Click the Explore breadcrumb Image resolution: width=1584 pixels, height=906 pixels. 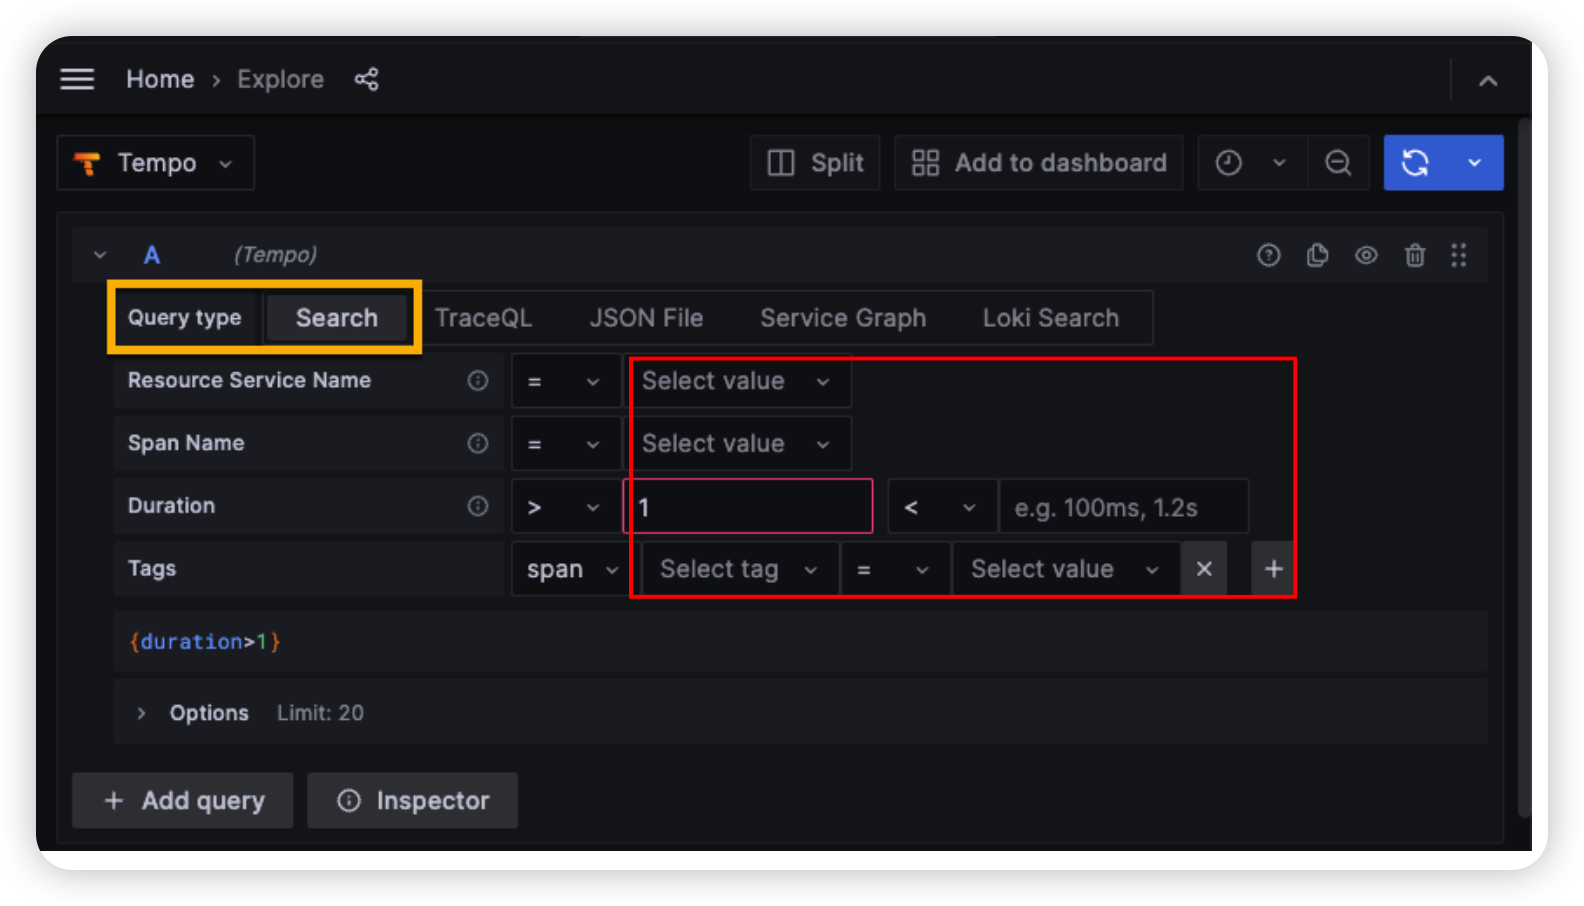pyautogui.click(x=280, y=79)
